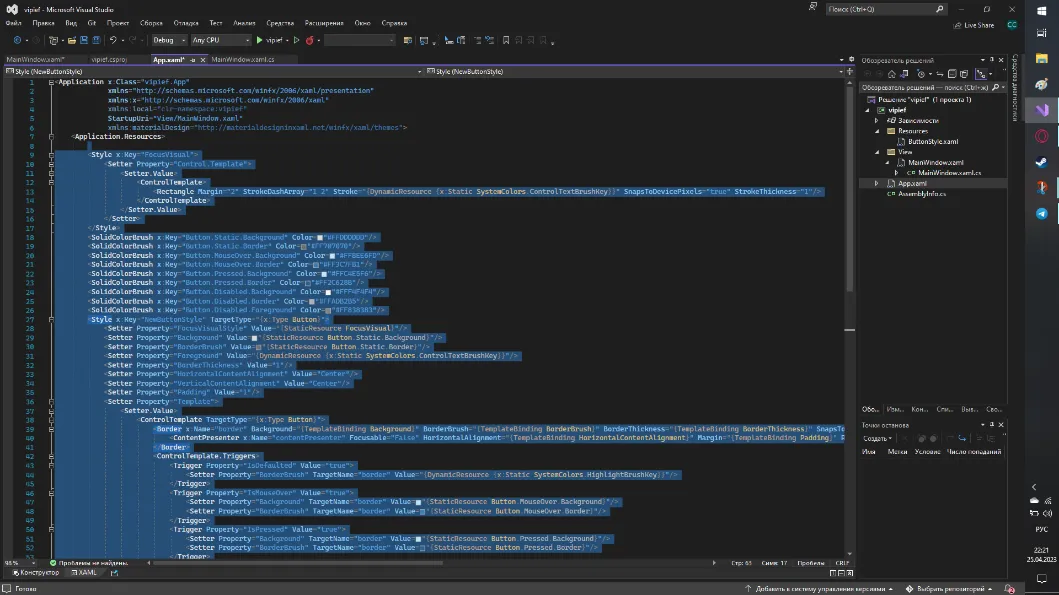1059x595 pixels.
Task: Toggle code folding at line 9 Style
Action: coord(51,155)
